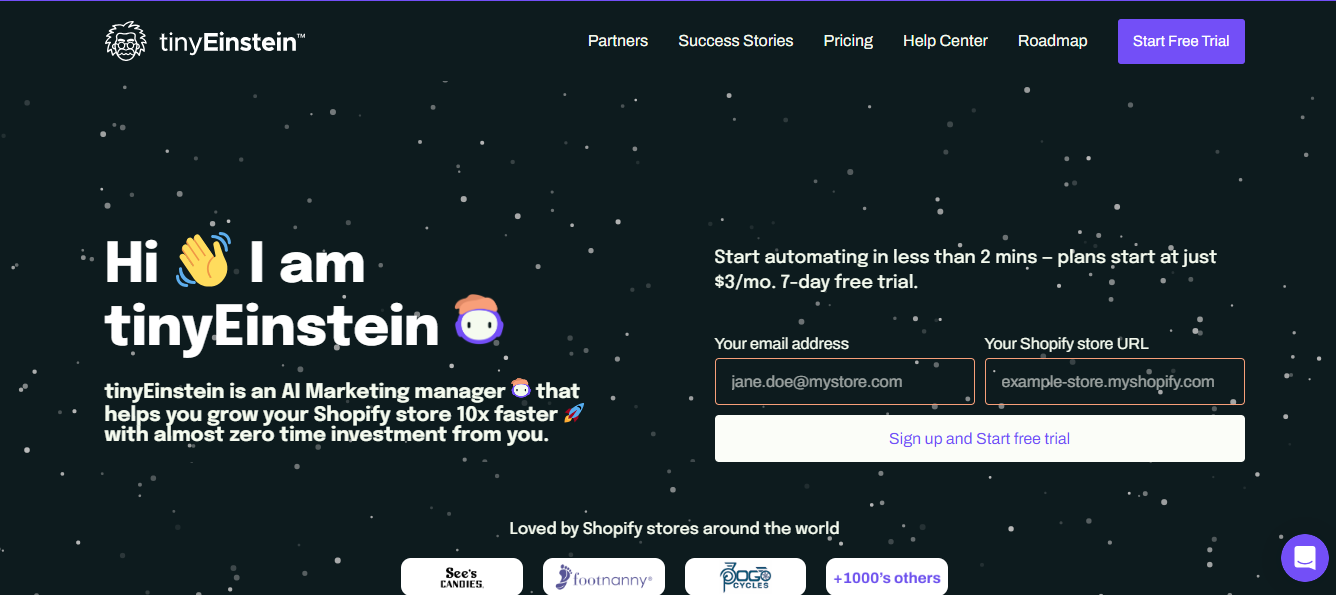The width and height of the screenshot is (1336, 595).
Task: Click the purple robot mascot icon
Action: (x=479, y=321)
